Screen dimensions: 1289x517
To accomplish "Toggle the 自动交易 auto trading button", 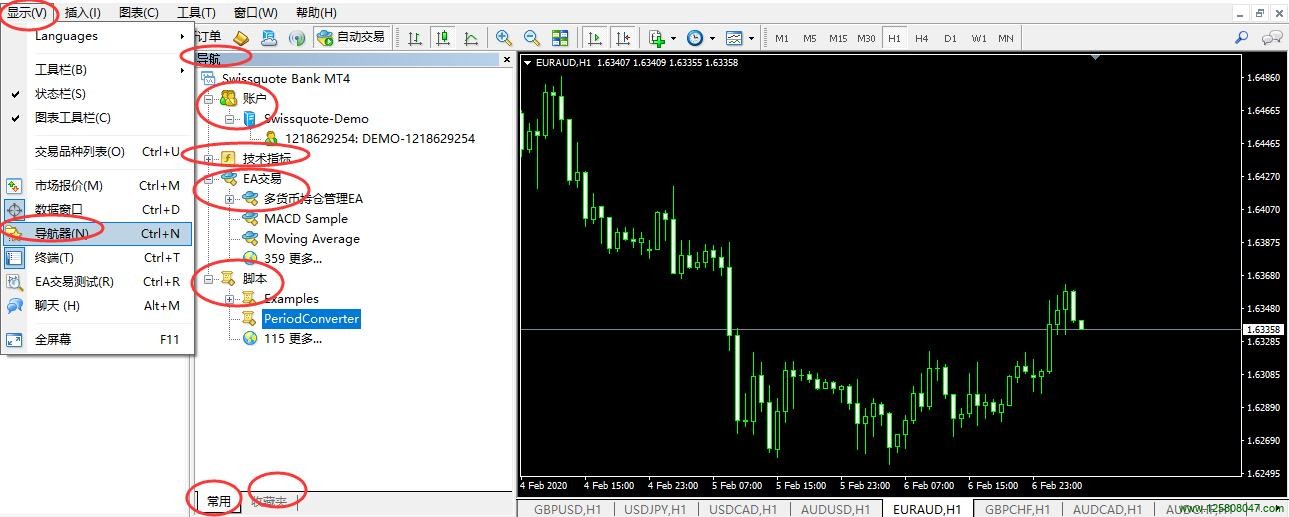I will click(x=351, y=38).
